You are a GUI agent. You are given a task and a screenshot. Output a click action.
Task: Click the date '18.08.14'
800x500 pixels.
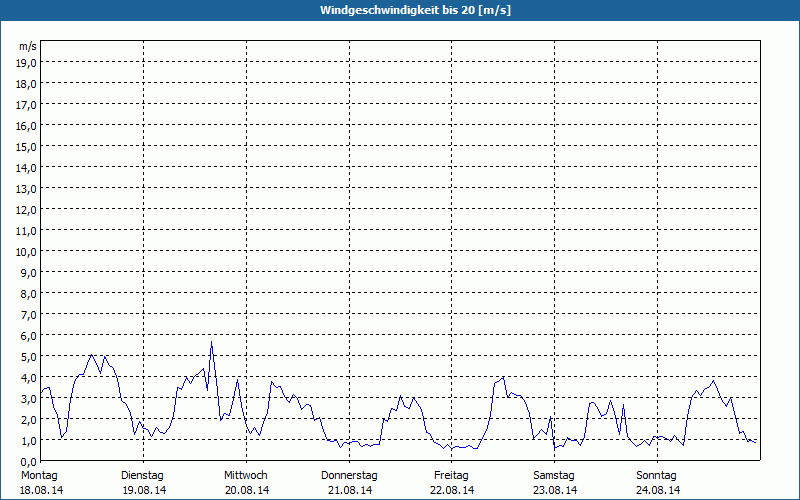[41, 490]
